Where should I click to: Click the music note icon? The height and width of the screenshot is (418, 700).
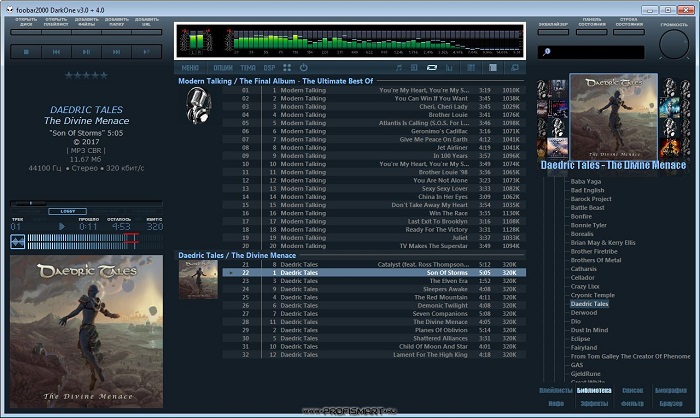pos(399,67)
